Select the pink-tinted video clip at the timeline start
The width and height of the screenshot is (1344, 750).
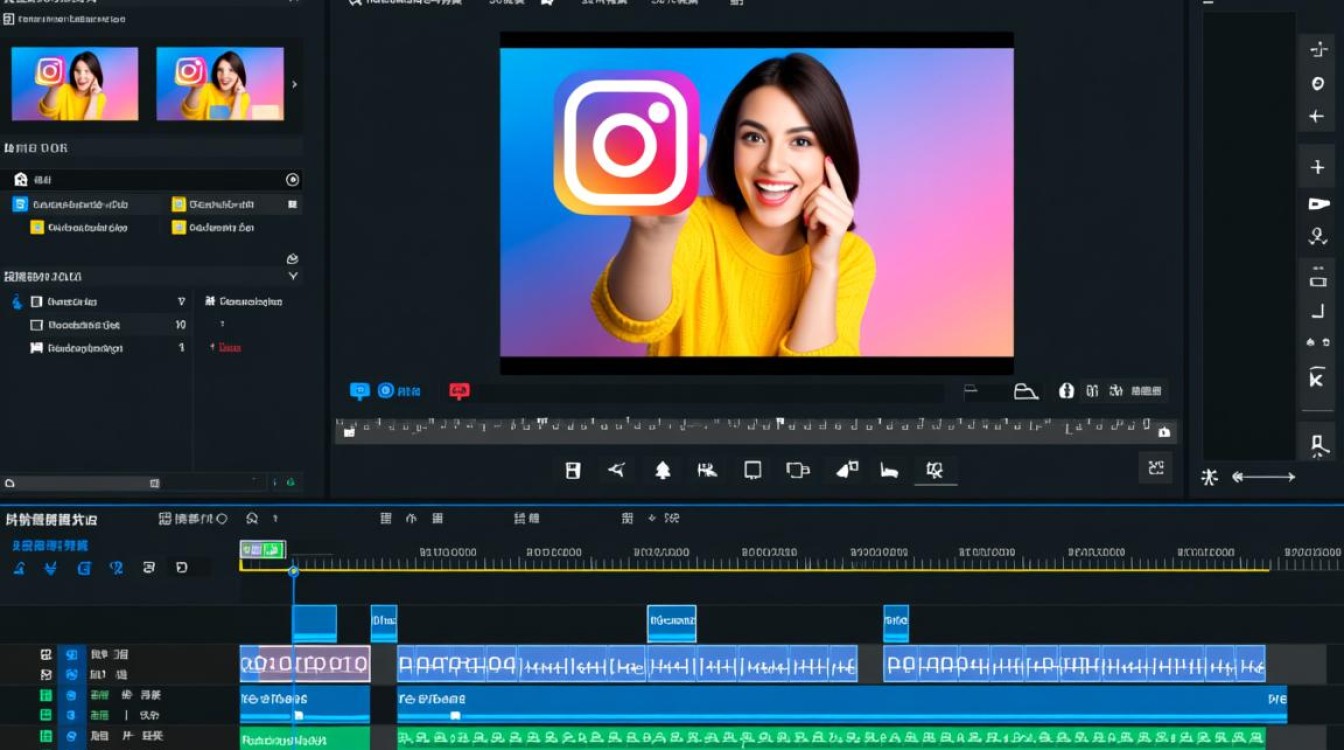tap(305, 663)
